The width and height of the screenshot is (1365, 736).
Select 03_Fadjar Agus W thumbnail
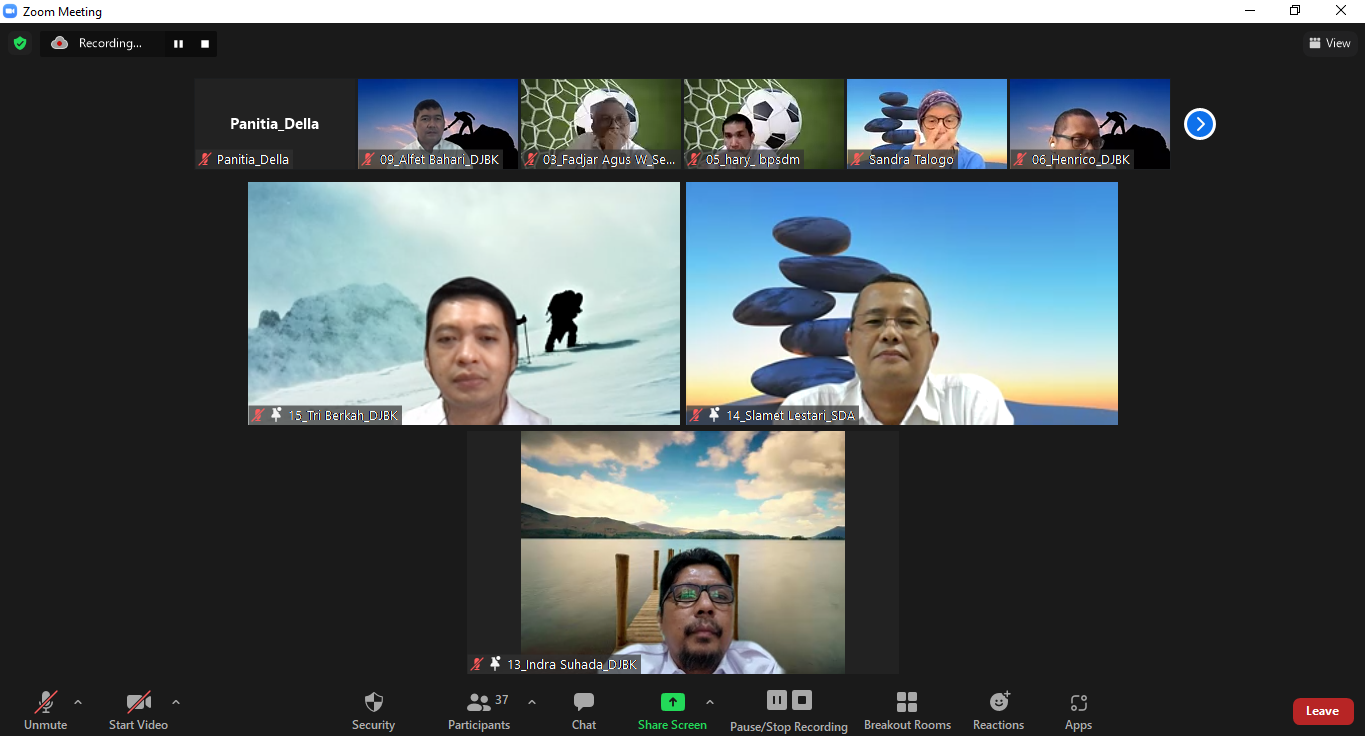click(x=601, y=124)
